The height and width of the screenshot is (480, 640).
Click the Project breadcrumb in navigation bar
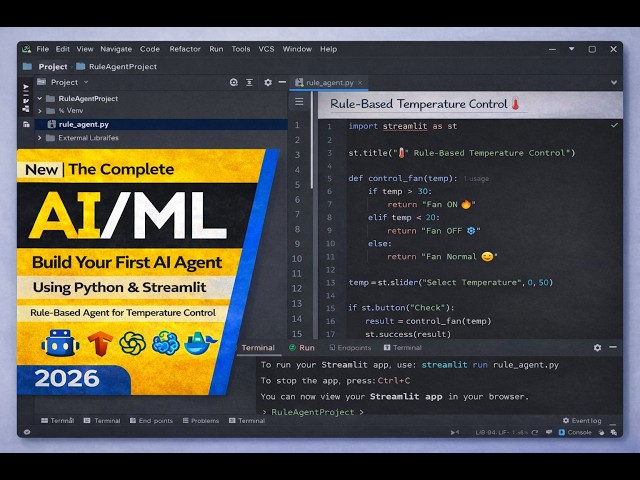[53, 67]
